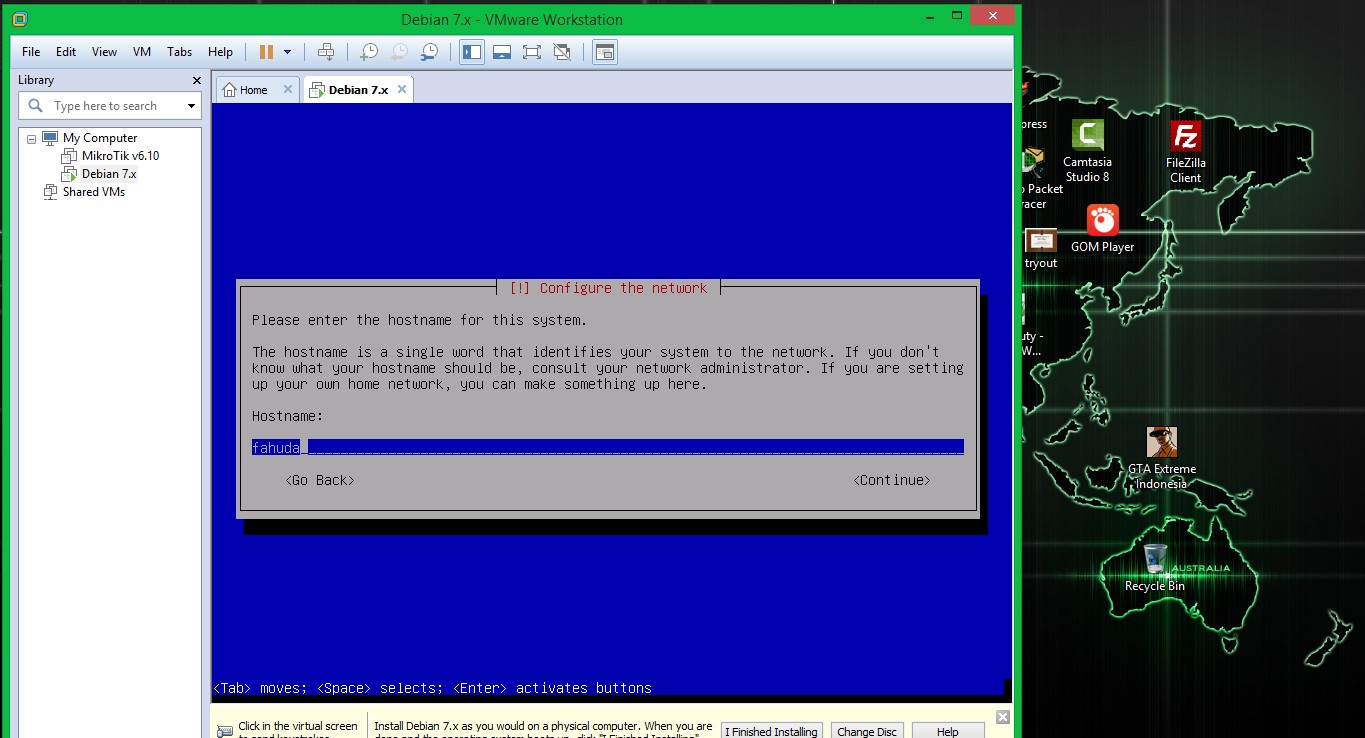Open the File menu
Image resolution: width=1365 pixels, height=738 pixels.
click(x=31, y=52)
